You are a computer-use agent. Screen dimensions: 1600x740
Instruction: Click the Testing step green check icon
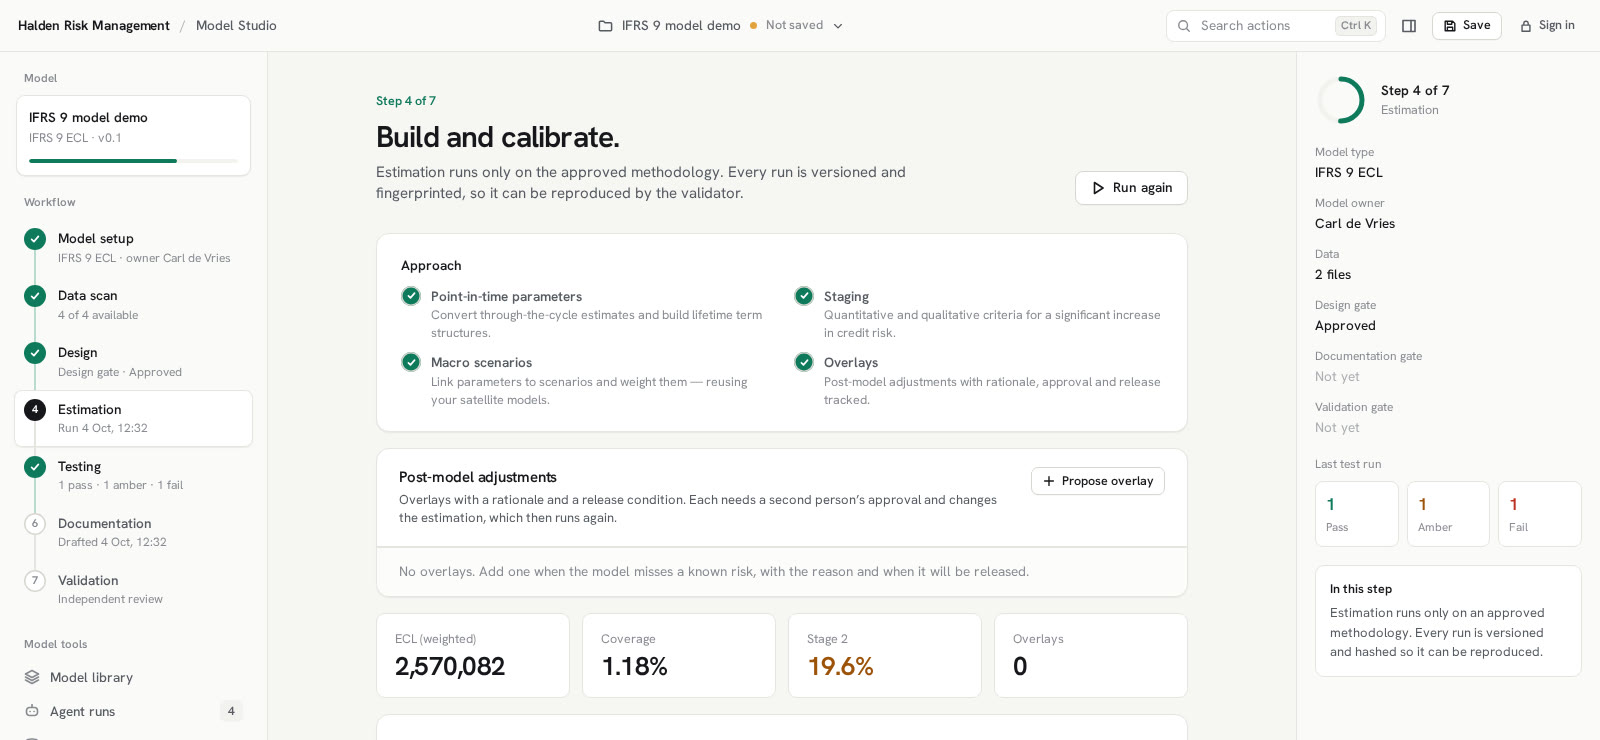tap(35, 467)
